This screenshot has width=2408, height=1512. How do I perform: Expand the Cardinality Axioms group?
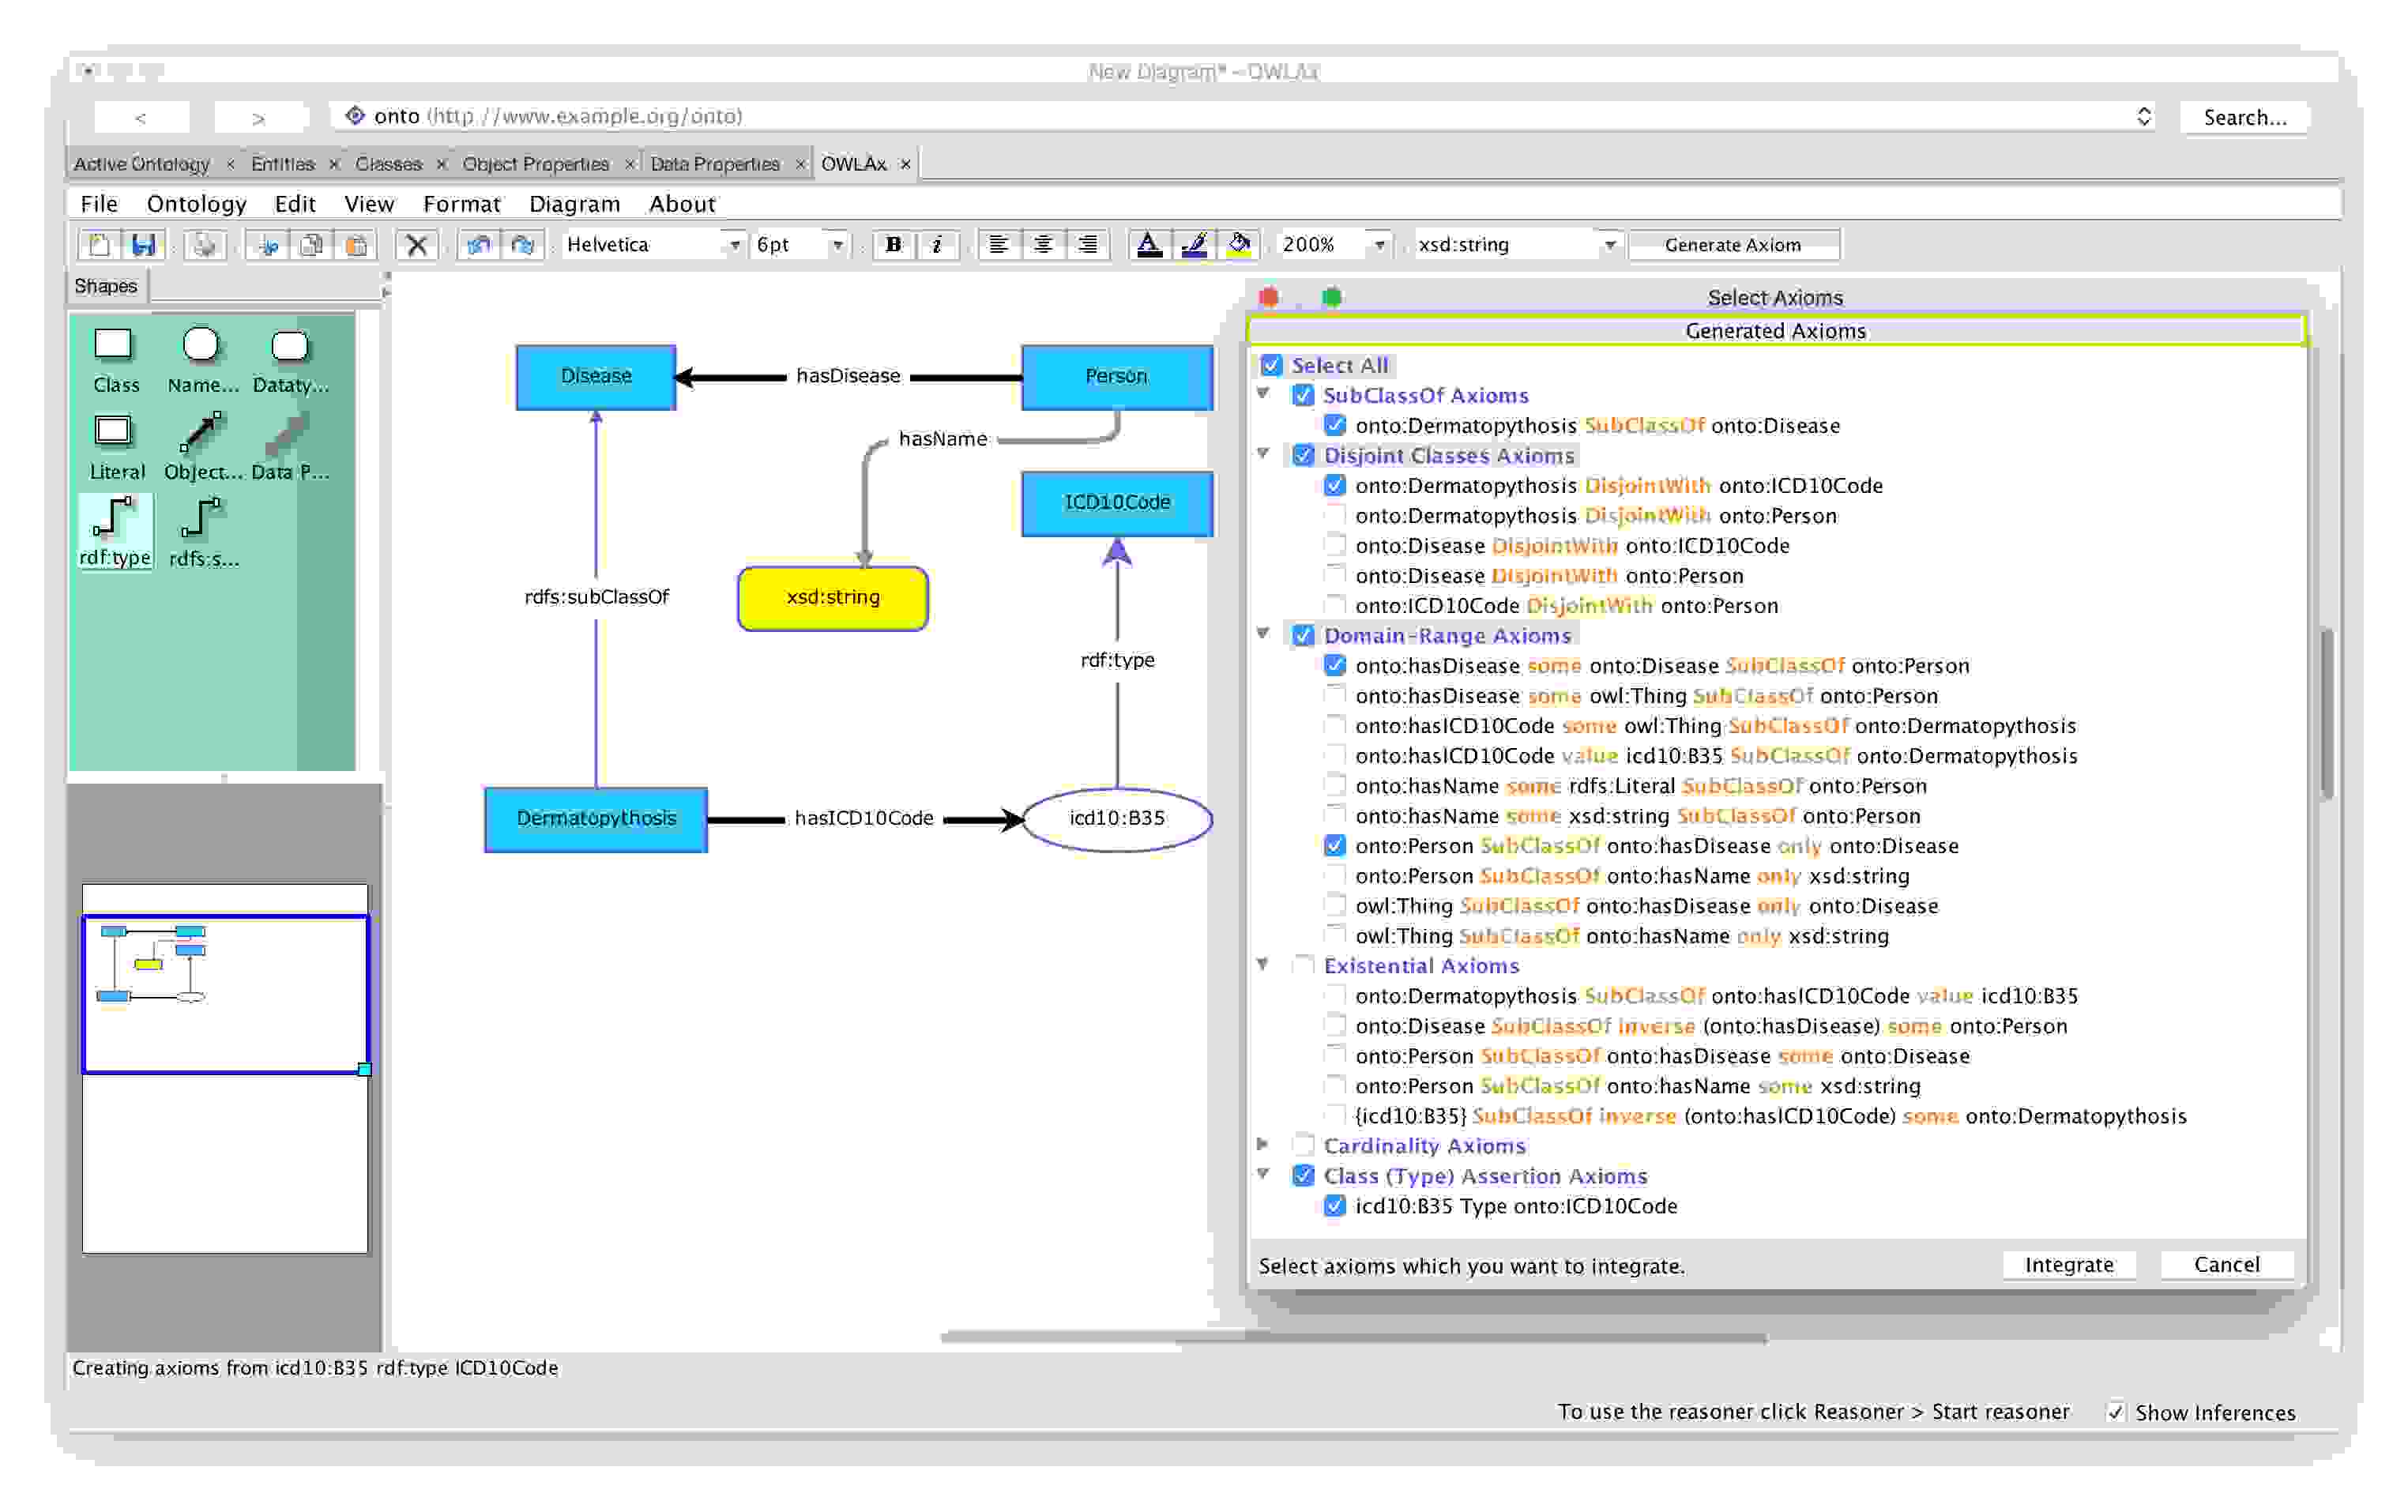(1263, 1145)
